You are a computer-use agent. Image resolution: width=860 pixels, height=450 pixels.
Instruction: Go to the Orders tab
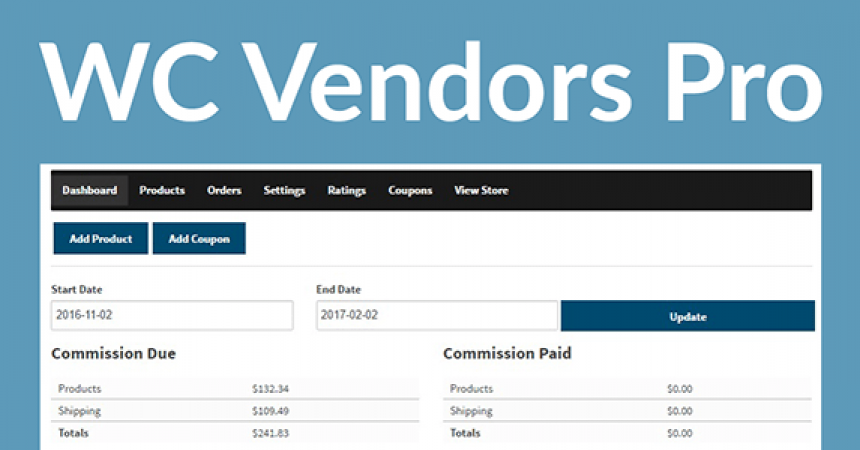click(x=224, y=190)
